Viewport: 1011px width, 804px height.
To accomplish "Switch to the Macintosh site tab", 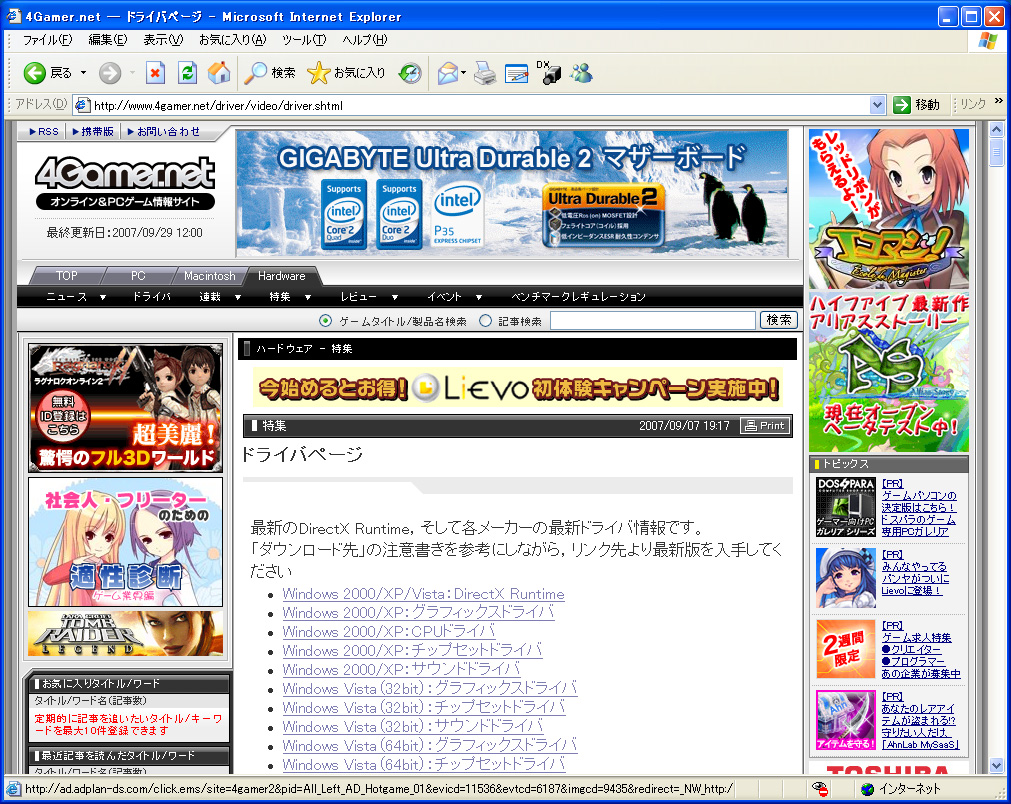I will [210, 276].
